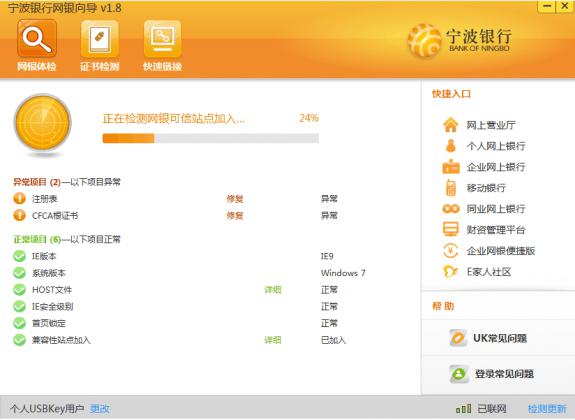Click the 注册表 item name
The height and width of the screenshot is (420, 575).
[x=45, y=199]
